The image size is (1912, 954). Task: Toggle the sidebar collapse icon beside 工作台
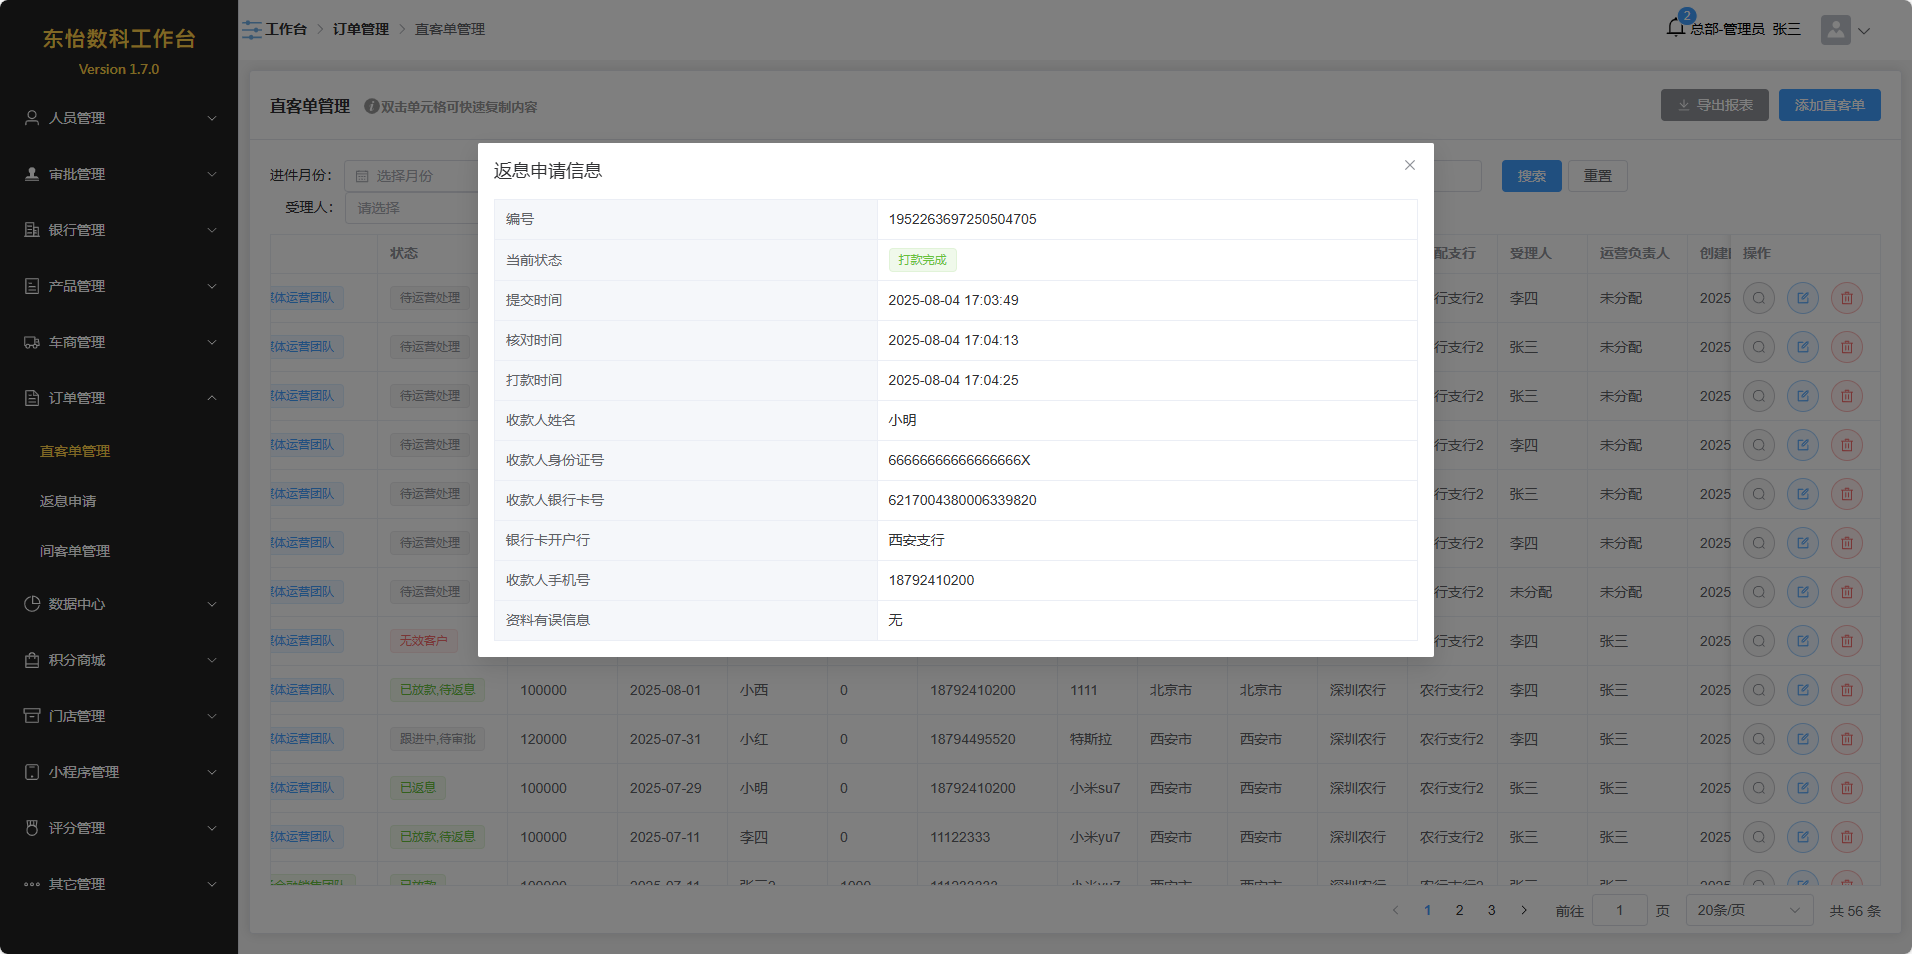pyautogui.click(x=251, y=30)
